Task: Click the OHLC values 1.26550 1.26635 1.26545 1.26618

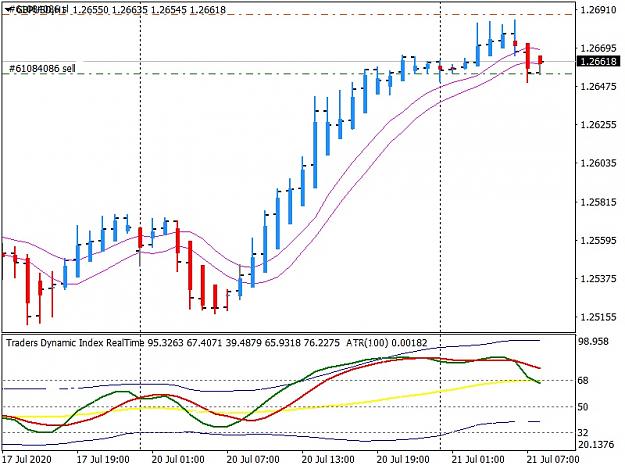Action: [x=149, y=10]
